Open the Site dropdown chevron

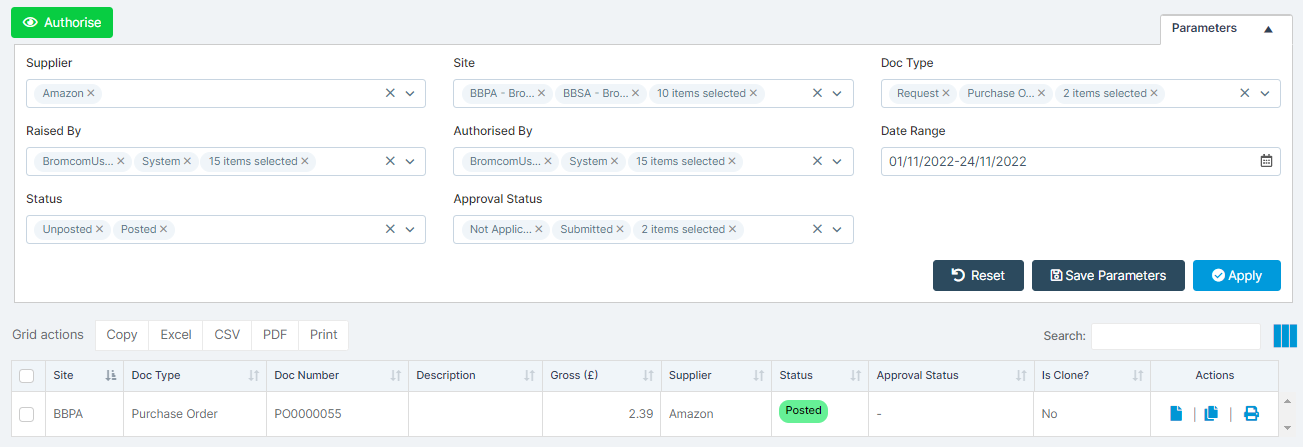[837, 93]
